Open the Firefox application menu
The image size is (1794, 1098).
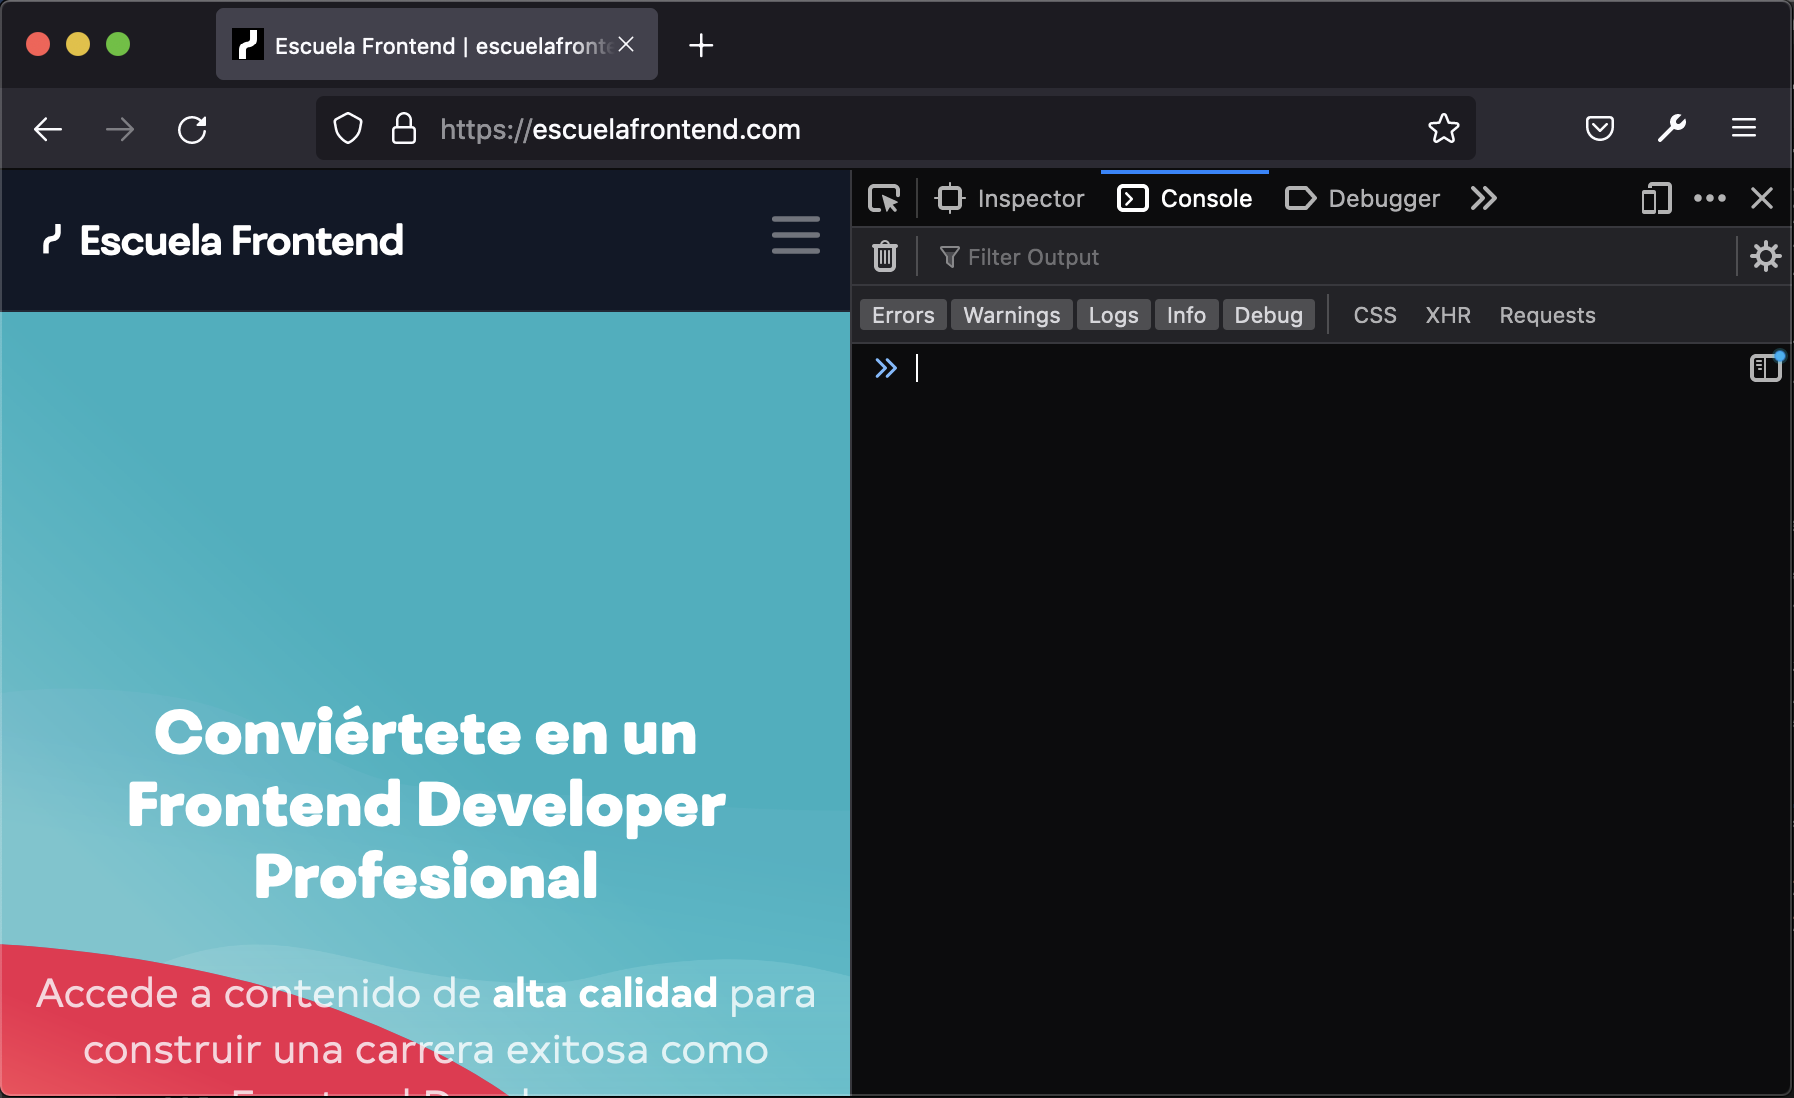(x=1744, y=128)
